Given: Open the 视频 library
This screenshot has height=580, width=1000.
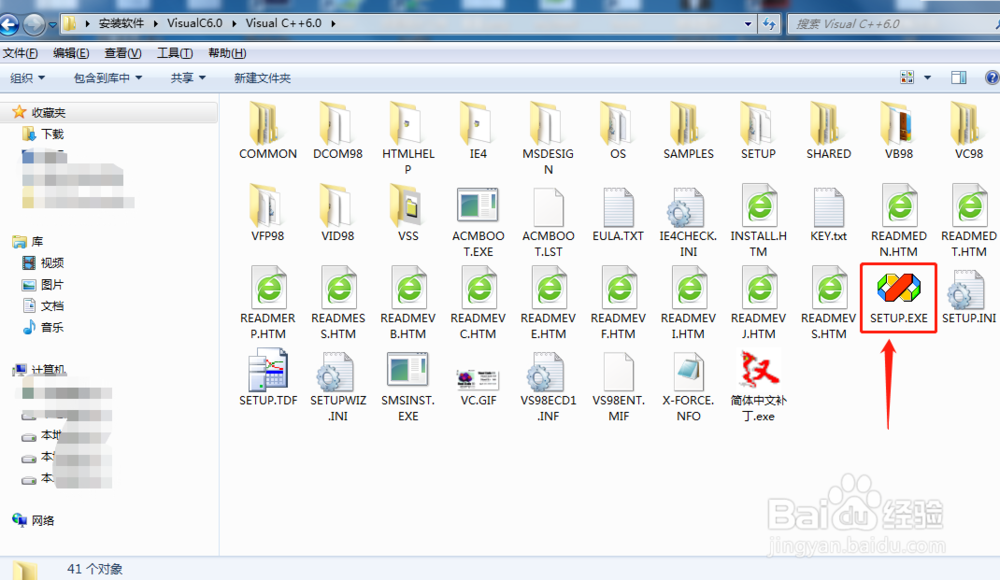Looking at the screenshot, I should pos(52,262).
